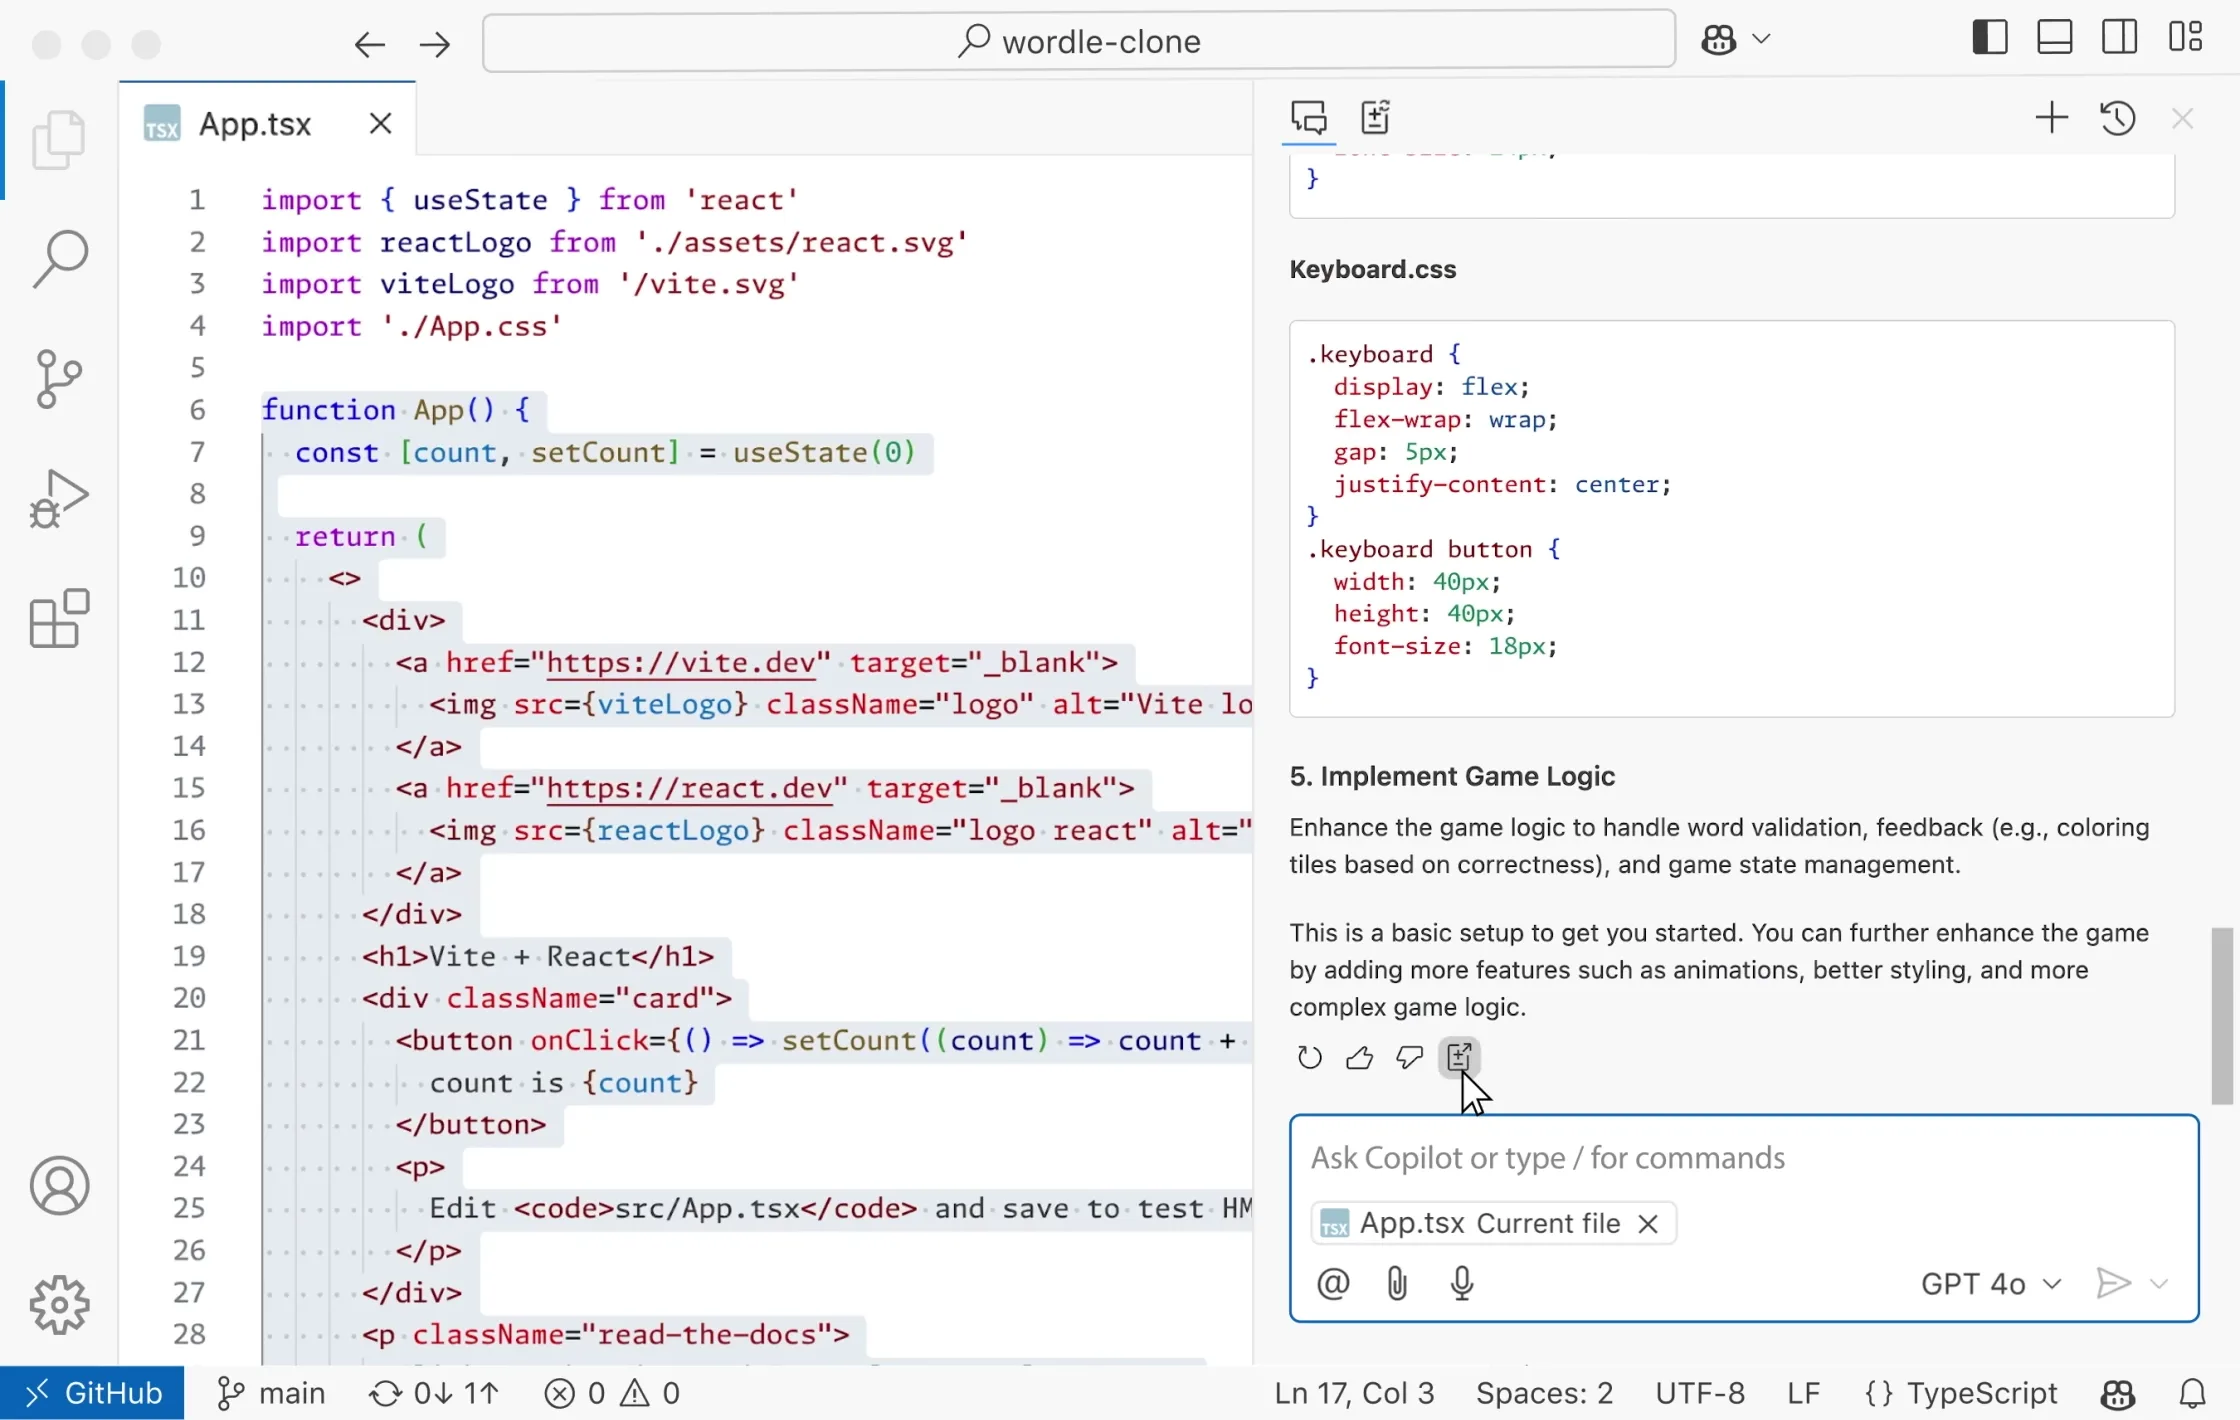
Task: Click the thumbs up helpful icon
Action: coord(1359,1057)
